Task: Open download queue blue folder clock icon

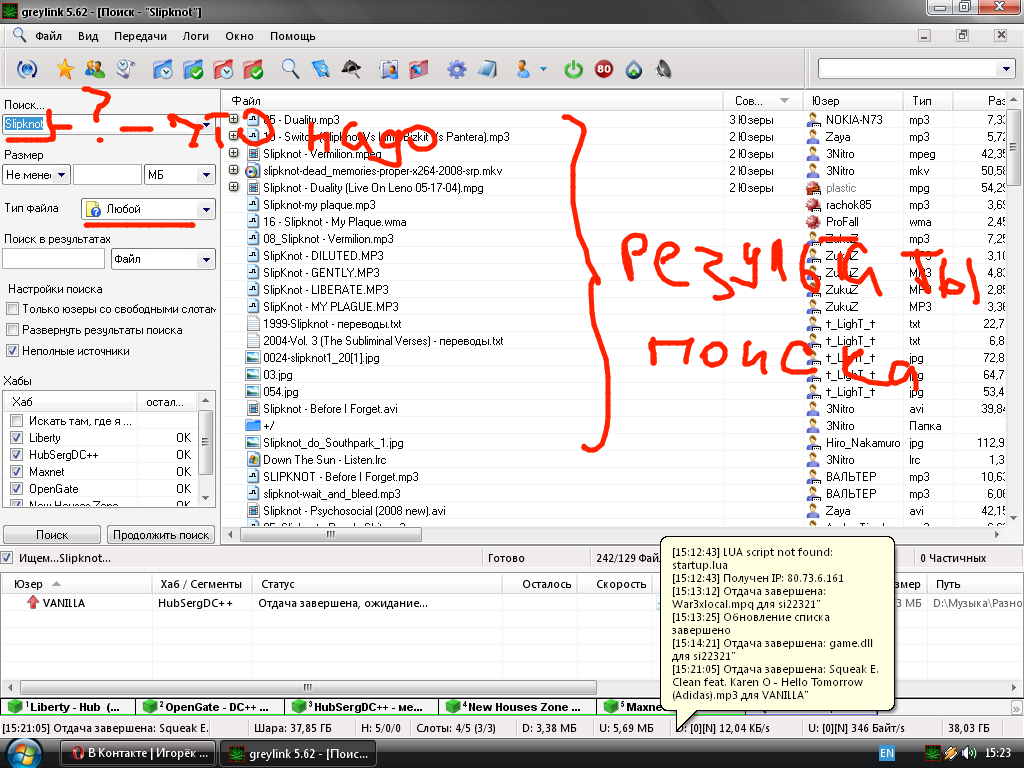Action: pos(162,69)
